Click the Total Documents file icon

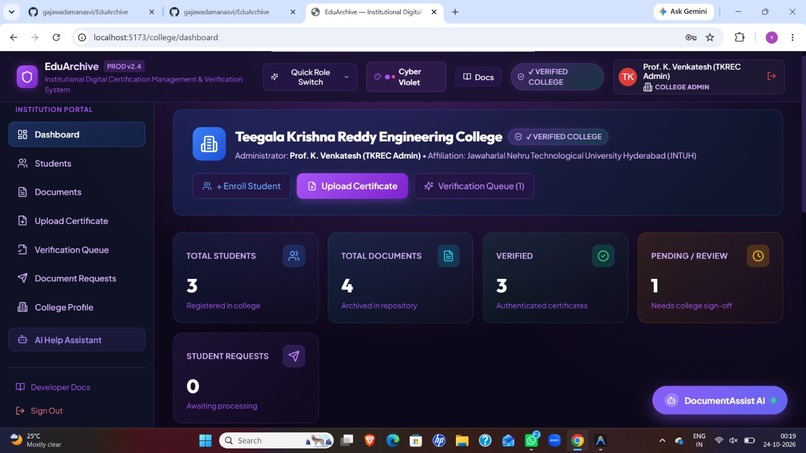tap(448, 256)
